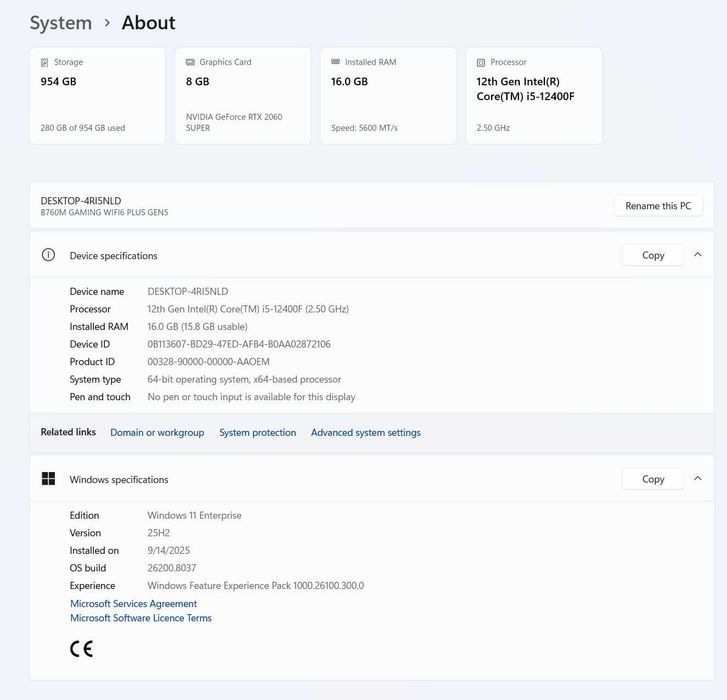Viewport: 727px width, 700px height.
Task: Copy the Windows specifications
Action: pos(653,479)
